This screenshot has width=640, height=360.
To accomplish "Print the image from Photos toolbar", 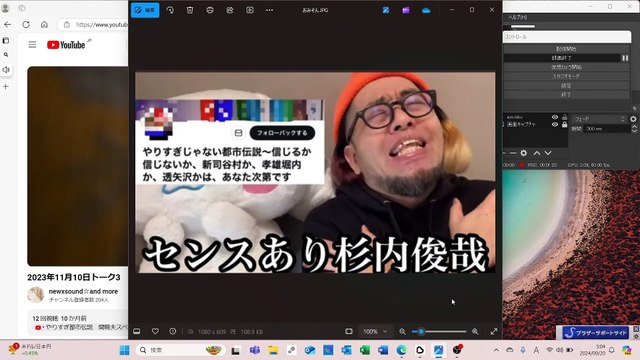I will [x=210, y=10].
